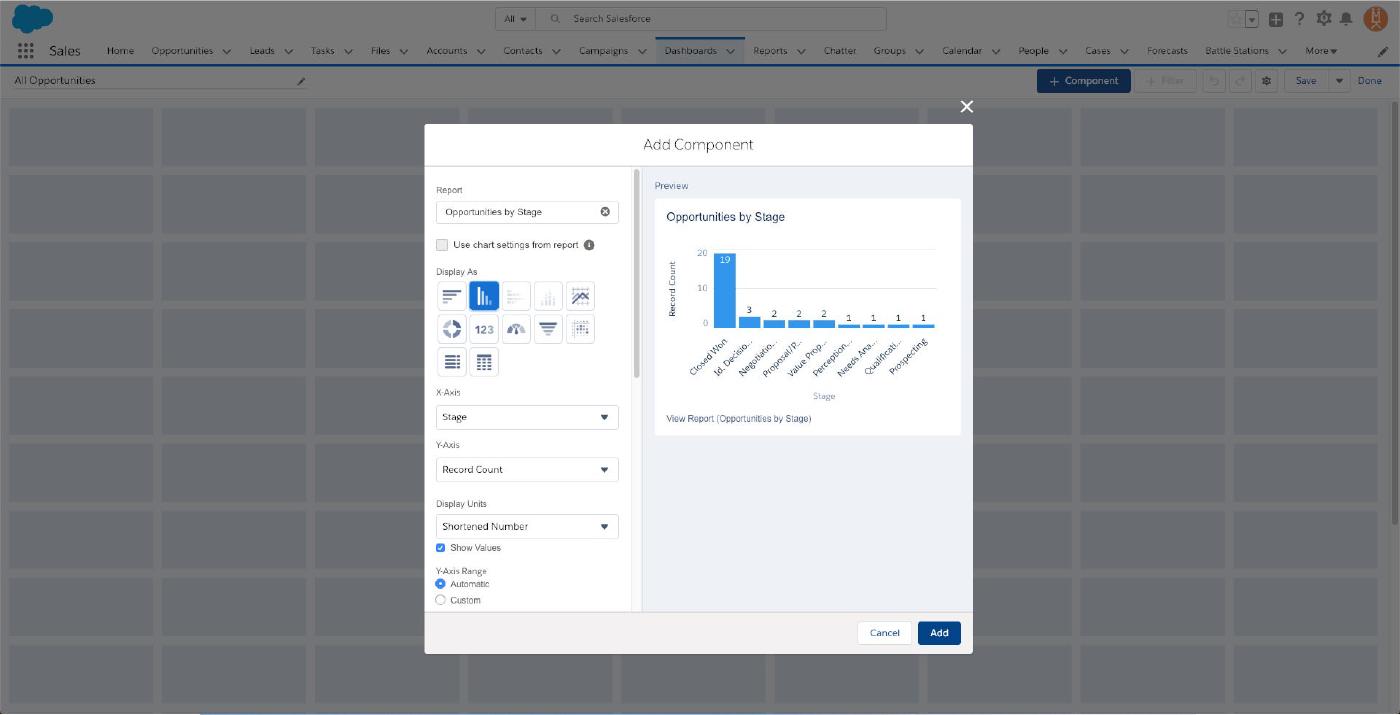Select the horizontal bar chart display type
The width and height of the screenshot is (1400, 715).
pos(452,296)
